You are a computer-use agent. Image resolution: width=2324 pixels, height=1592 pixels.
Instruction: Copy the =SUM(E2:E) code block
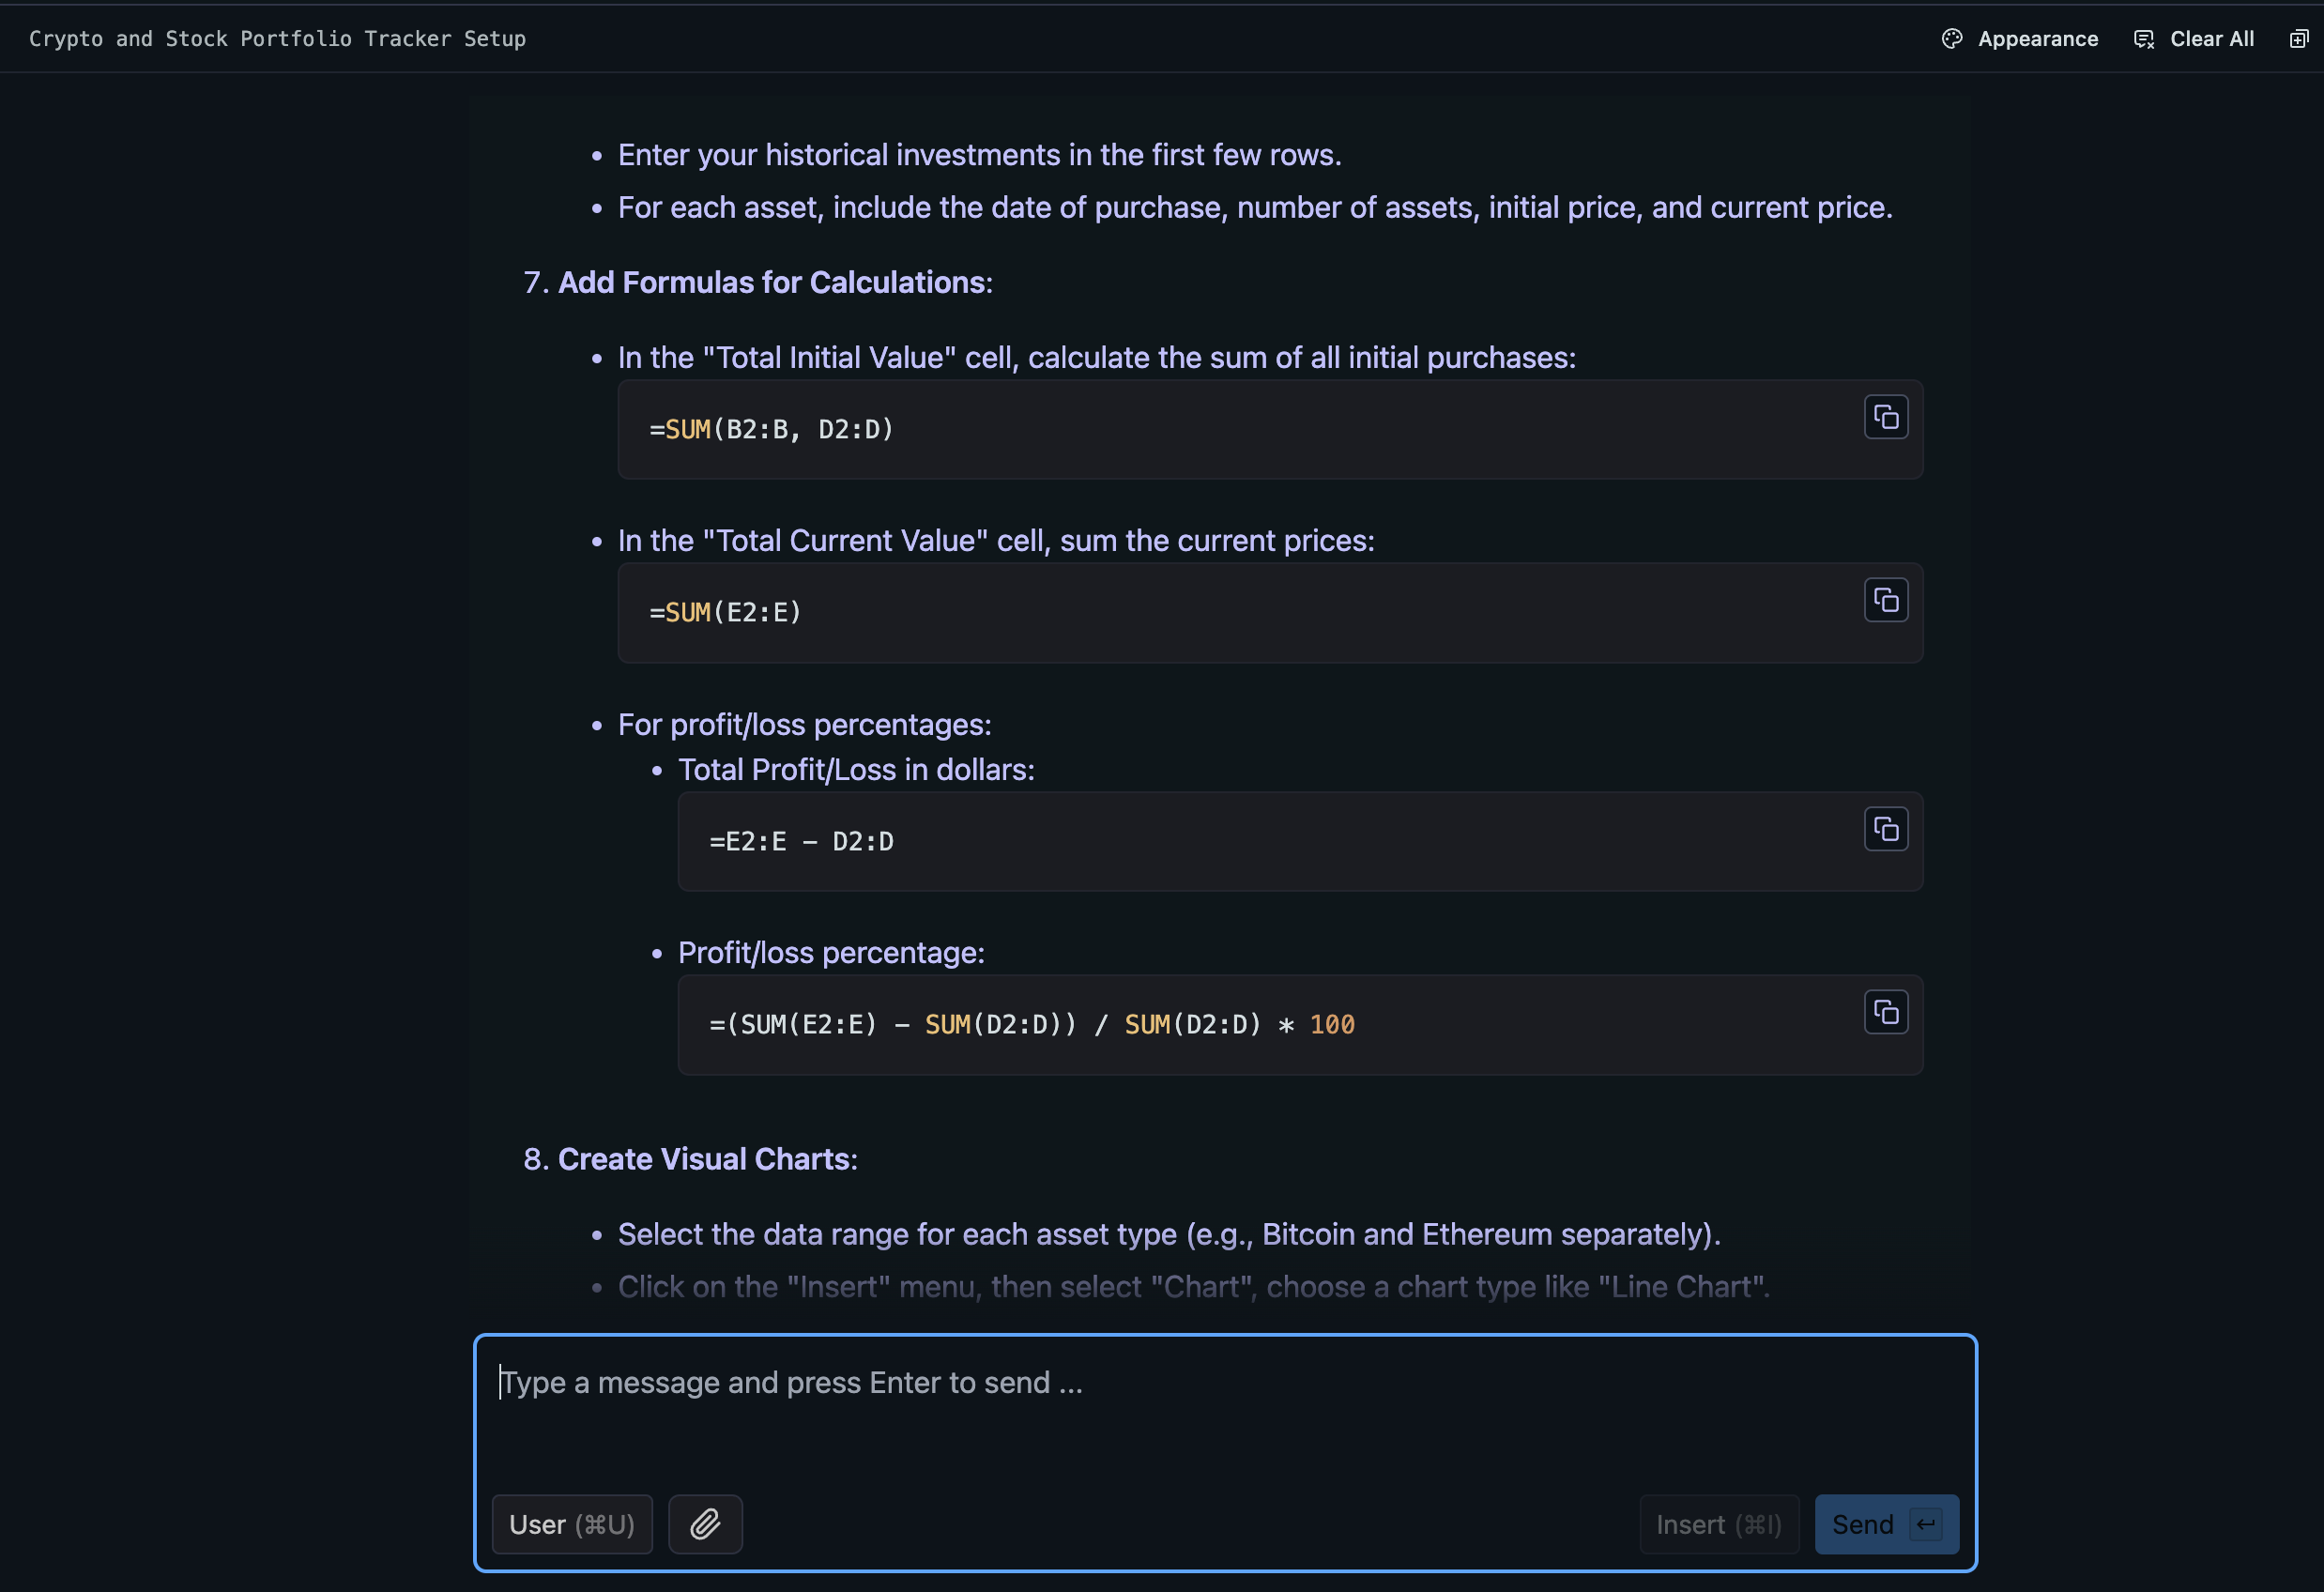pos(1885,600)
